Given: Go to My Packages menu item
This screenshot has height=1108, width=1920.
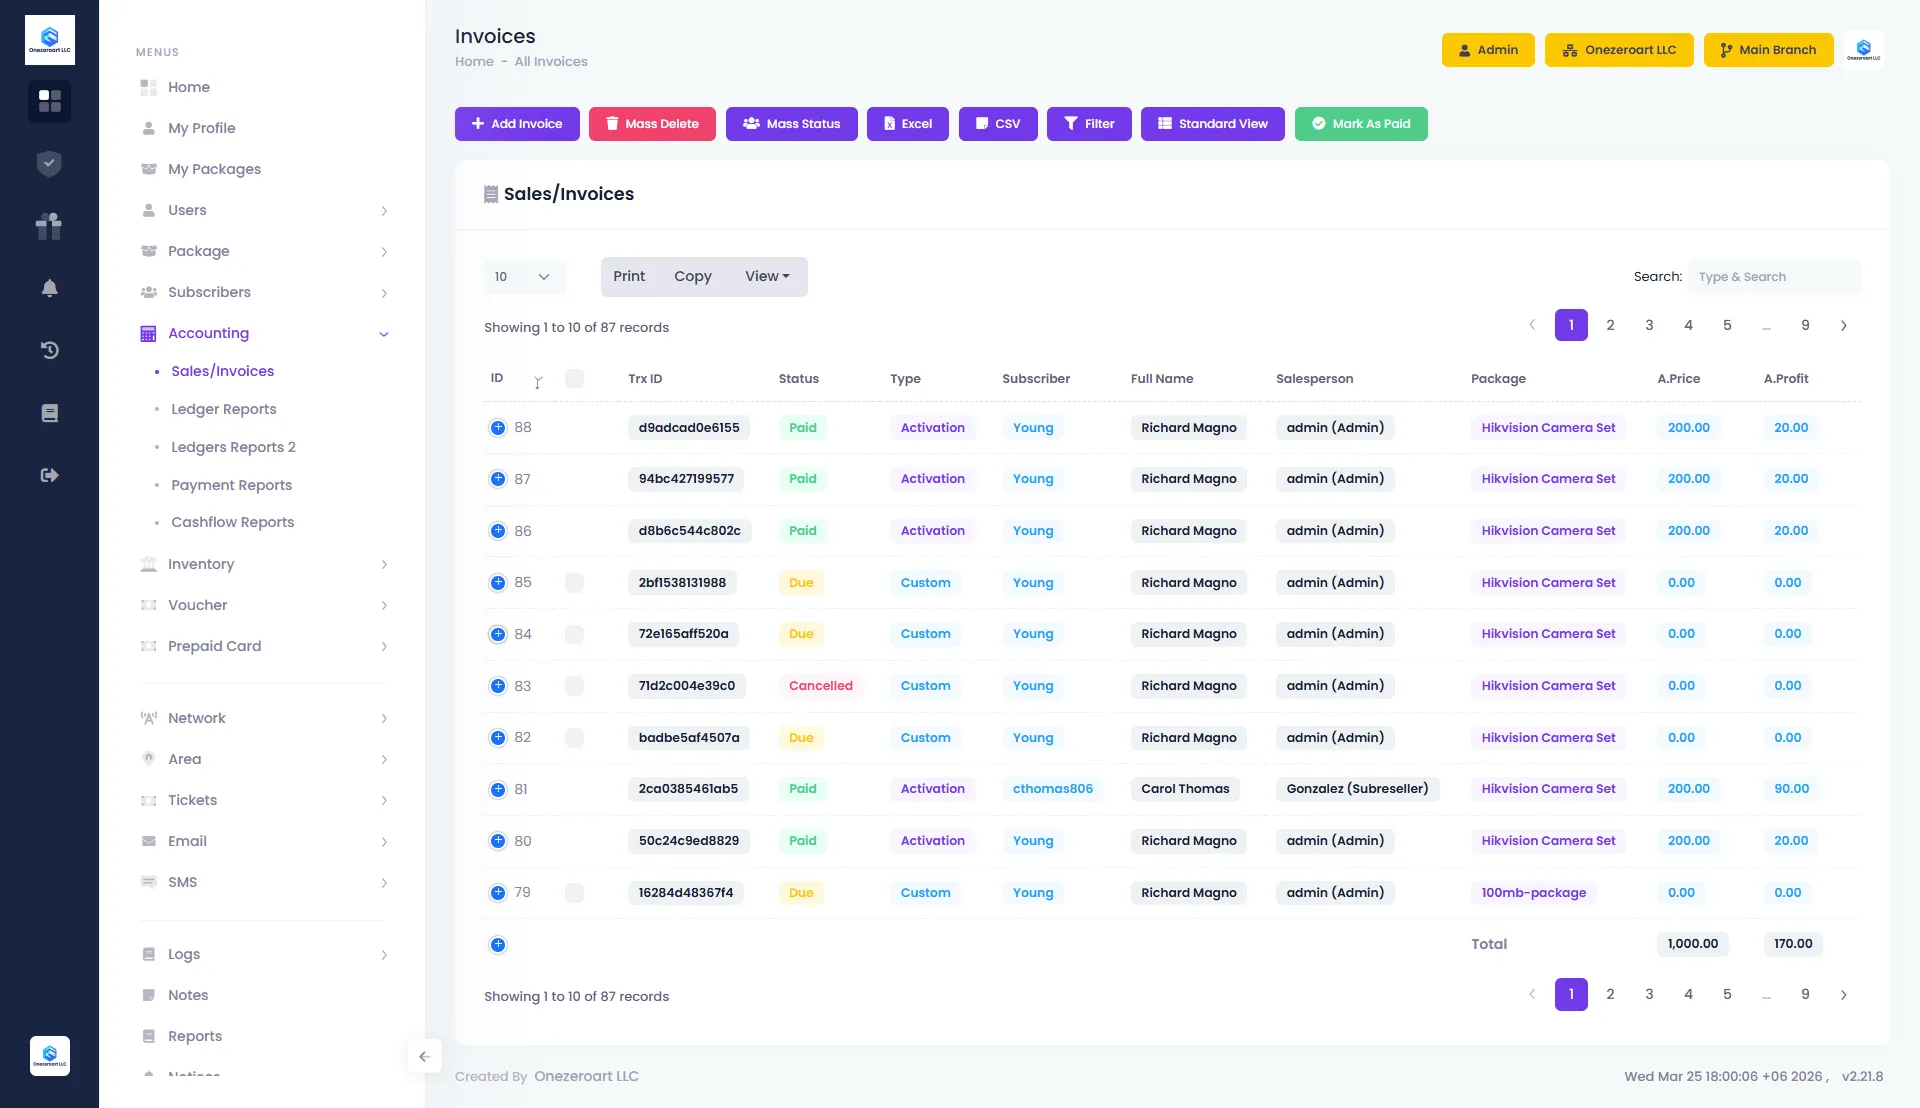Looking at the screenshot, I should click(214, 169).
